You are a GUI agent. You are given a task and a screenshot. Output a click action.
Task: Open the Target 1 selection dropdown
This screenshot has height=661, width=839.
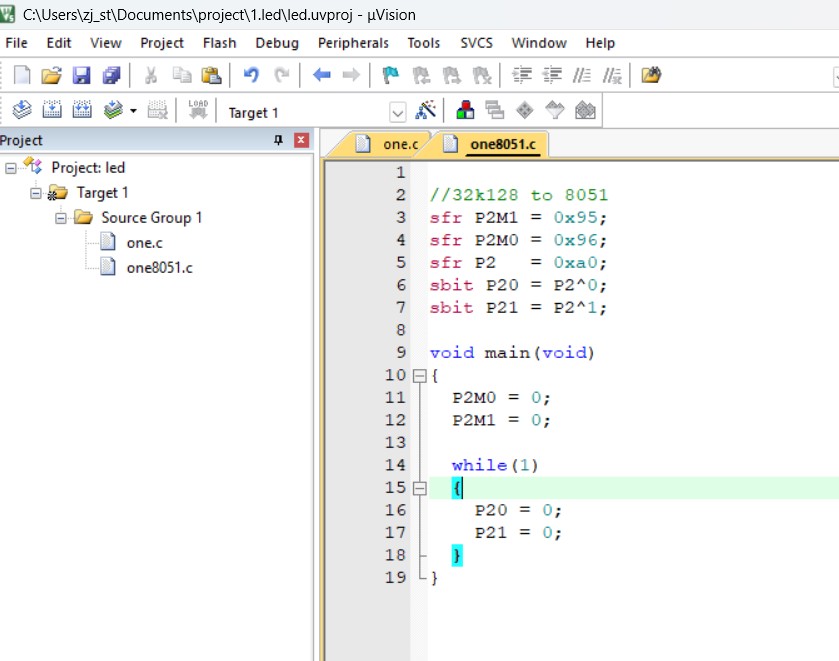pos(397,113)
